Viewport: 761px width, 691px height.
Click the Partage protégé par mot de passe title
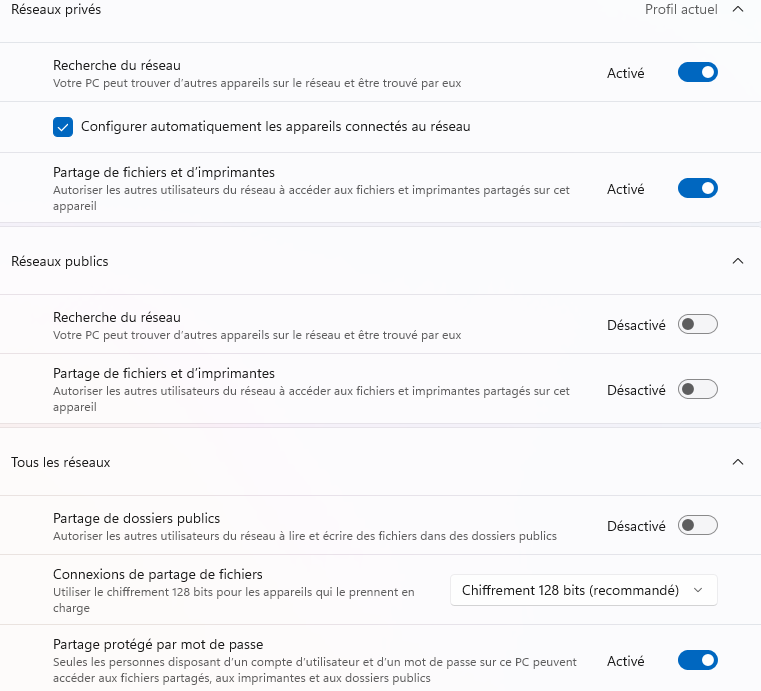click(x=158, y=644)
